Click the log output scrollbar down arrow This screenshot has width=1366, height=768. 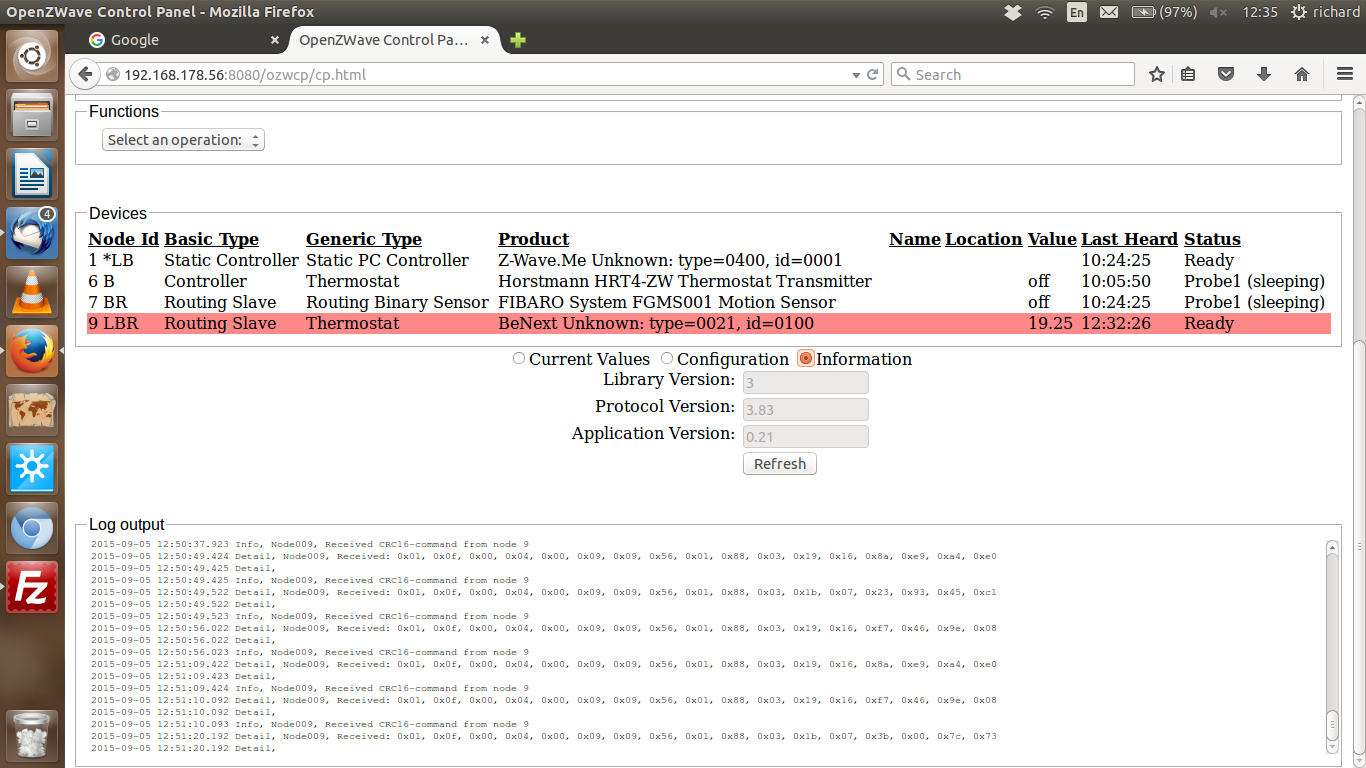pos(1332,747)
